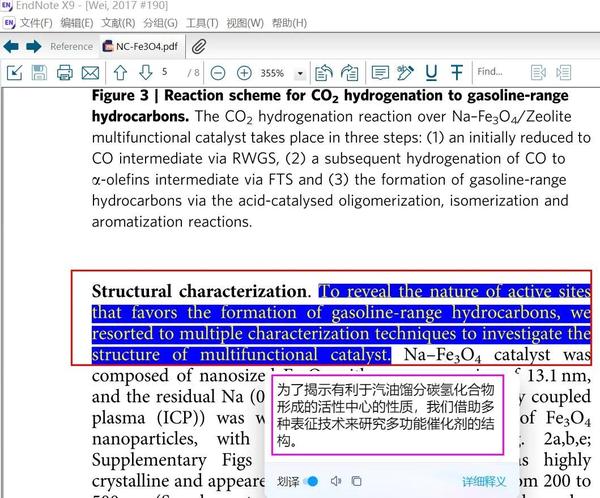Open the 工具(T) menu
This screenshot has height=498, width=600.
pos(202,23)
